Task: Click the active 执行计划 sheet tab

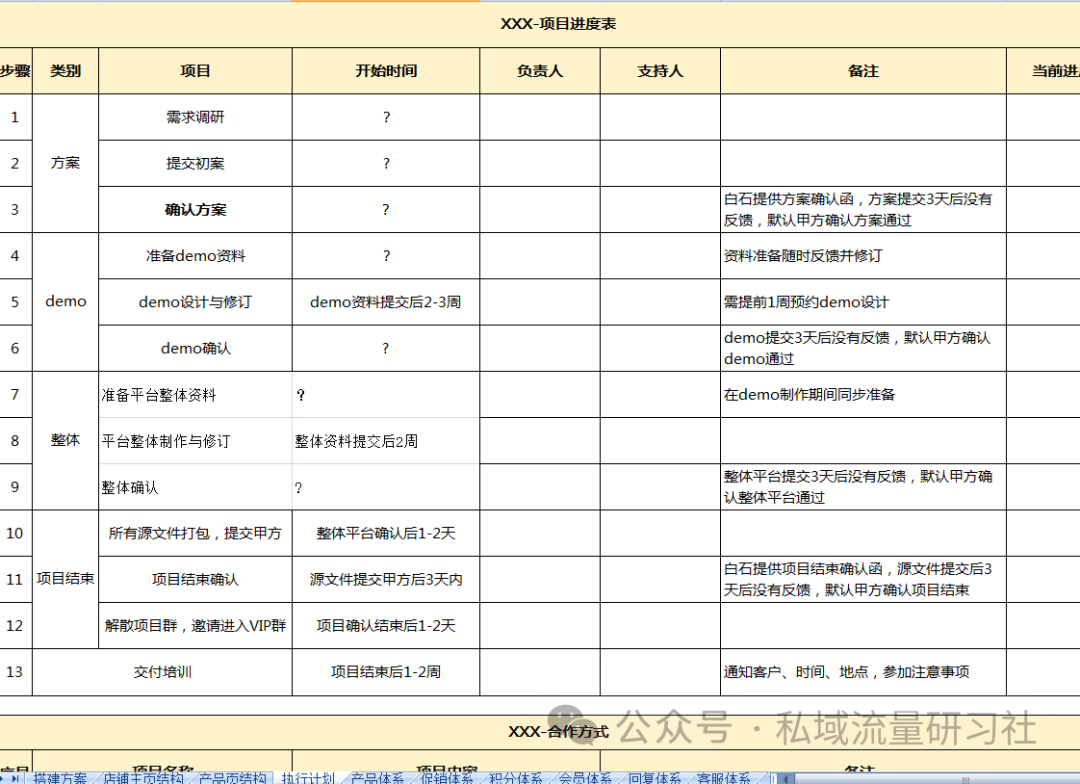Action: 308,778
